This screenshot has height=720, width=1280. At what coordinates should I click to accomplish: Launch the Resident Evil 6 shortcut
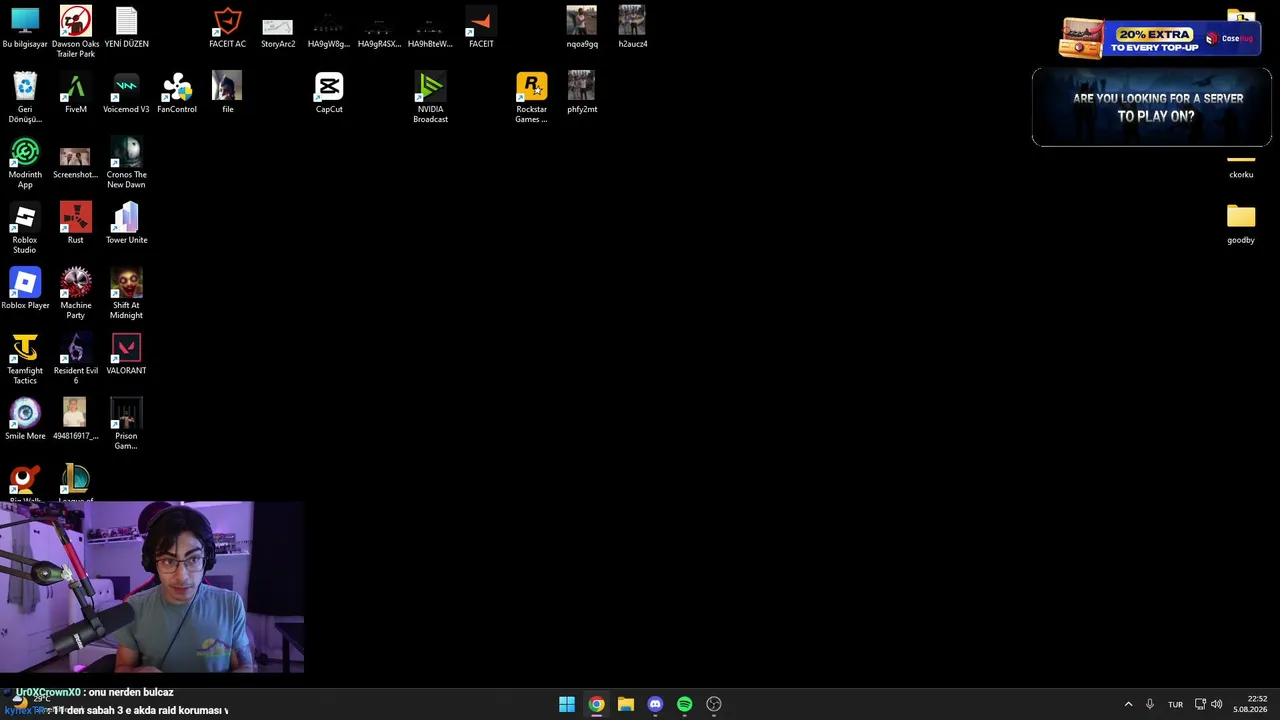coord(75,359)
